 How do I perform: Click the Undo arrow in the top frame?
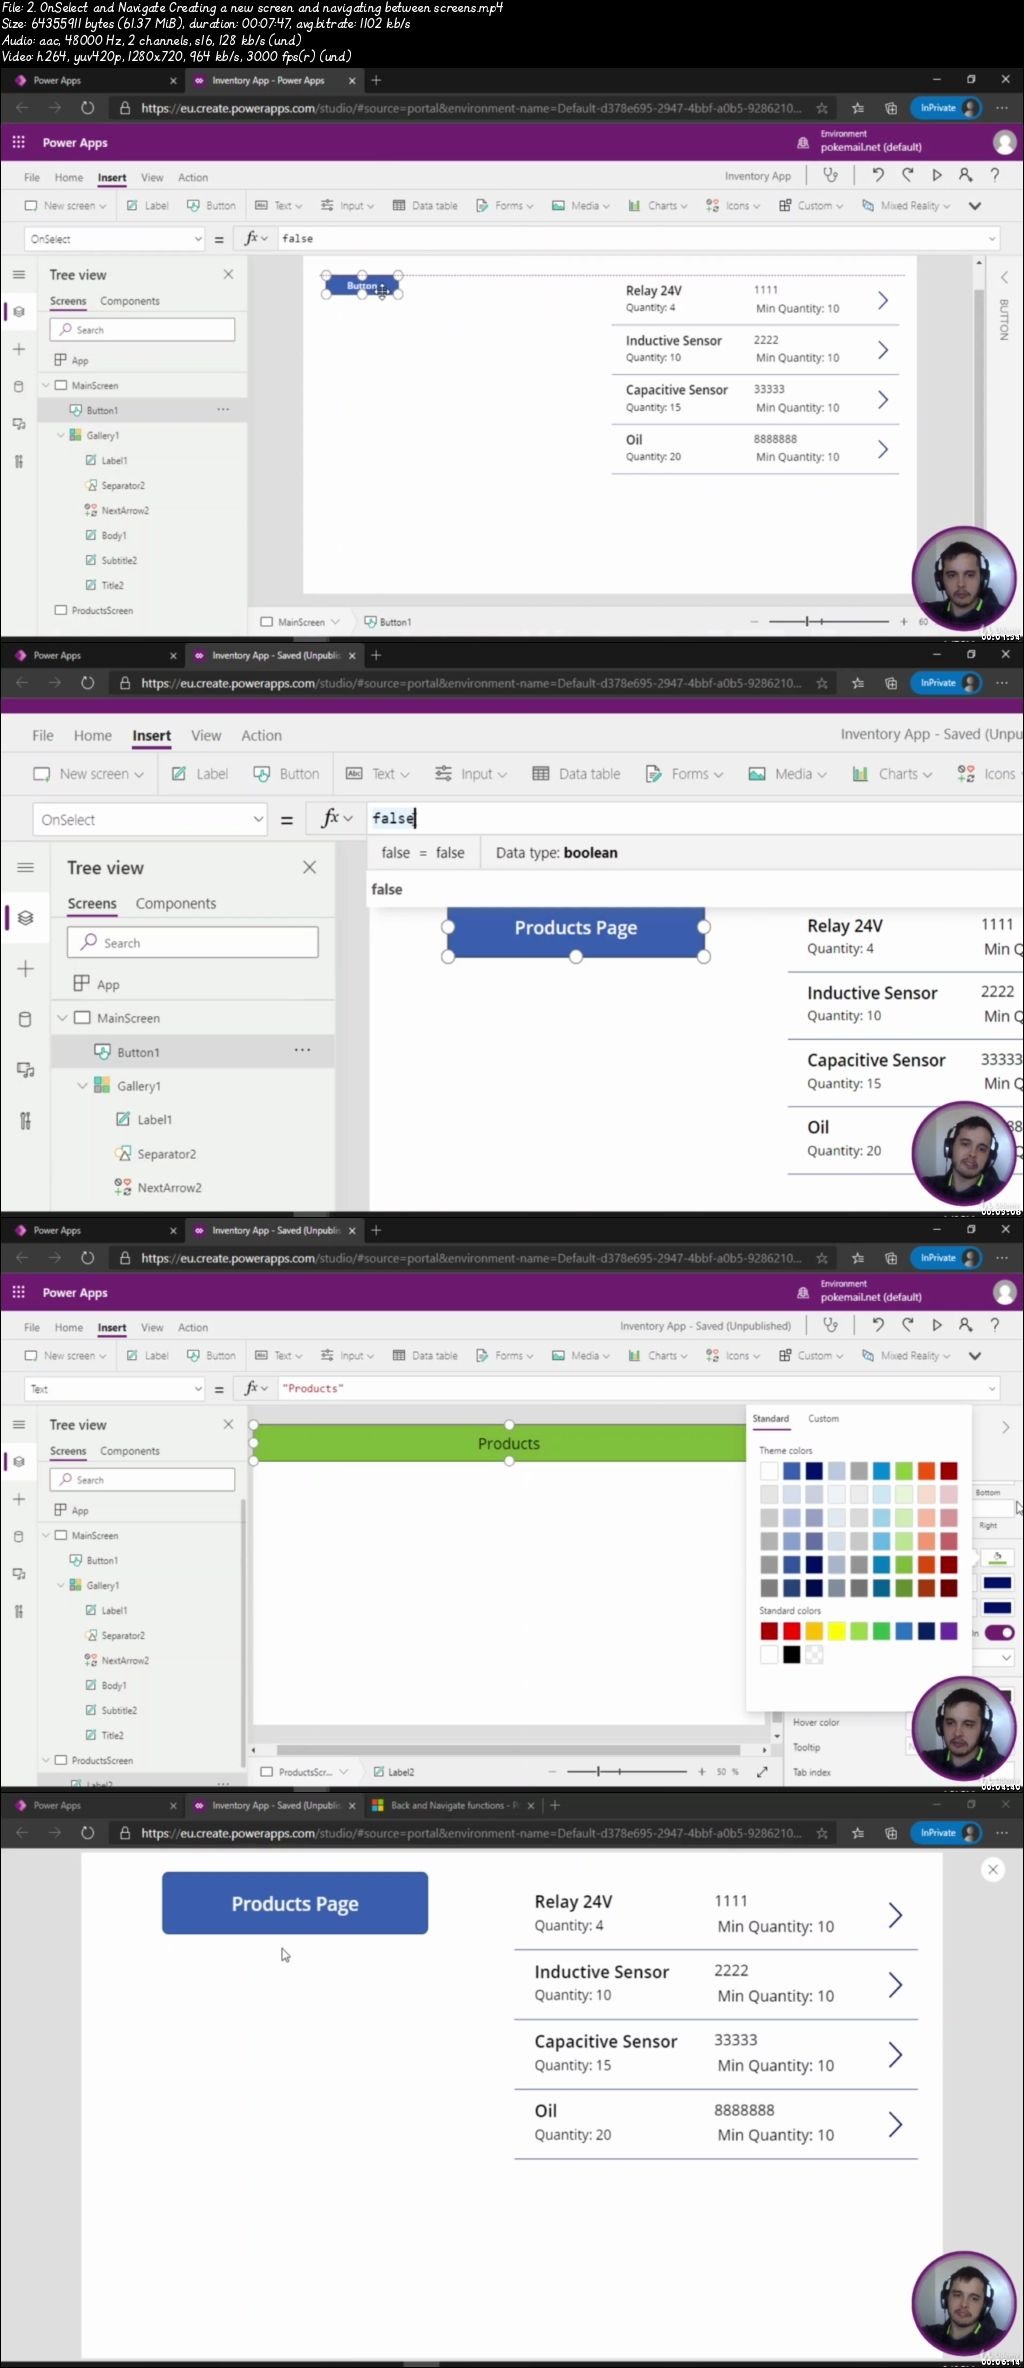point(878,175)
